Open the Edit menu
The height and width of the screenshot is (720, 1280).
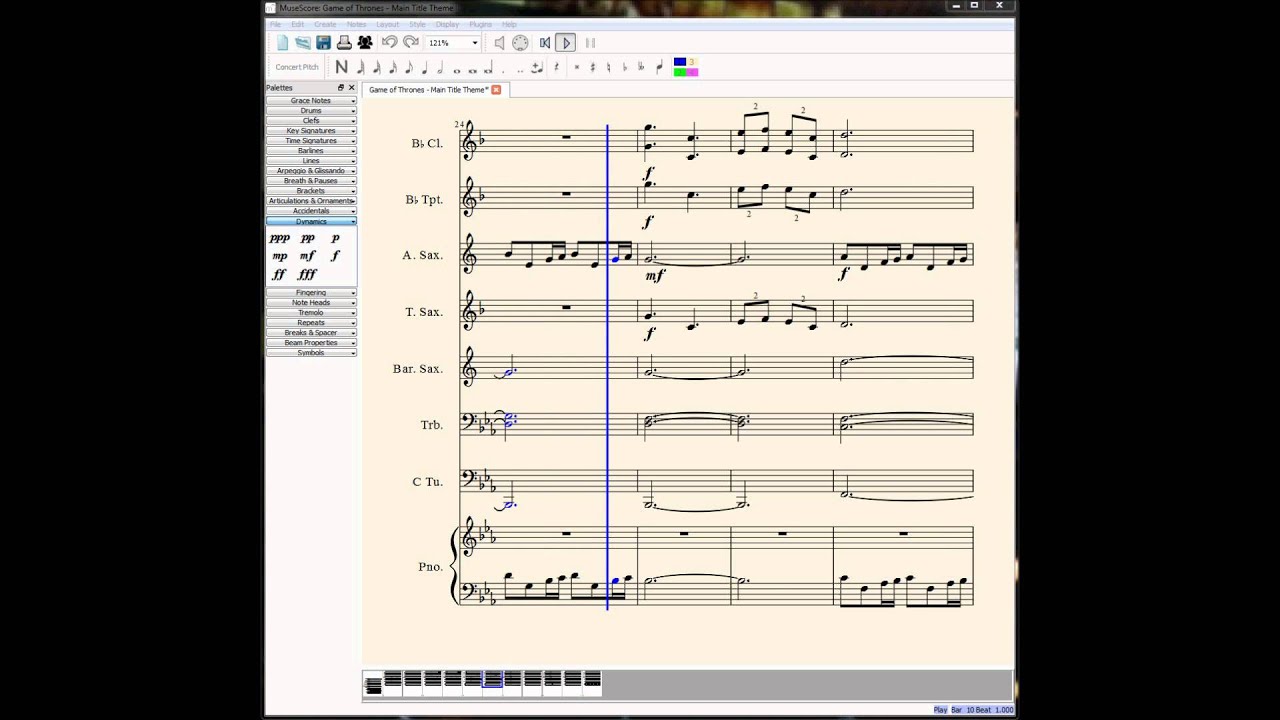click(298, 24)
